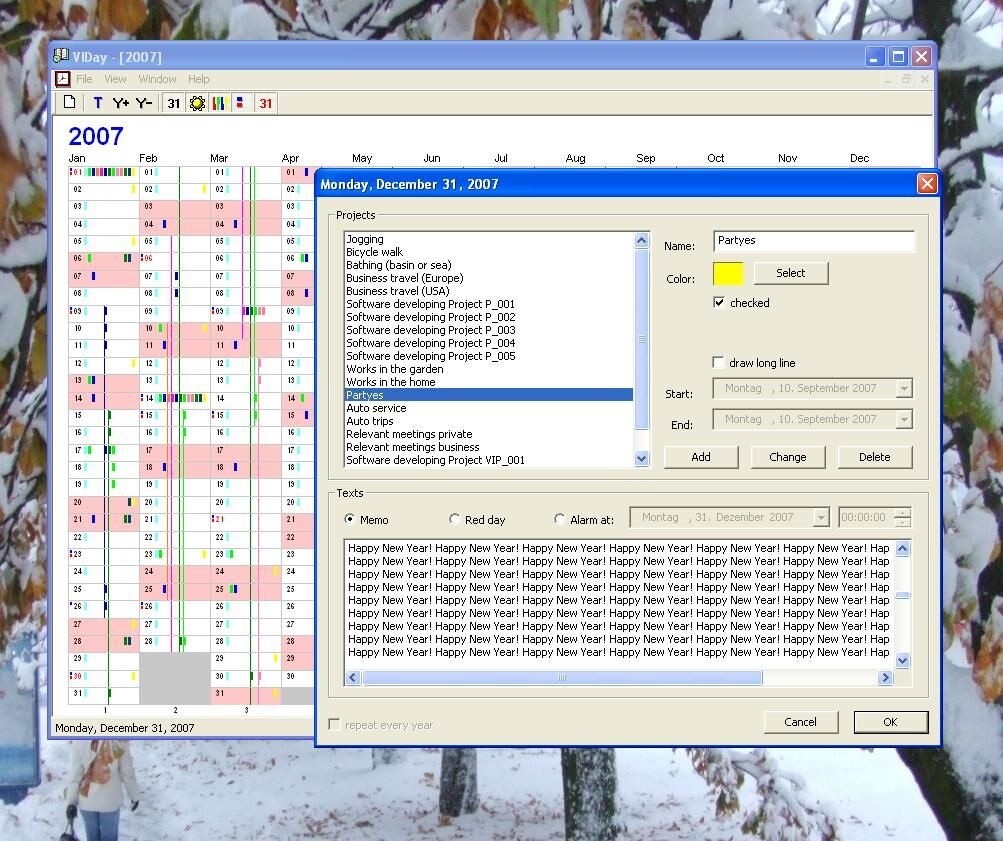Open the Start date dropdown
Screen dimensions: 1003x841
click(904, 388)
